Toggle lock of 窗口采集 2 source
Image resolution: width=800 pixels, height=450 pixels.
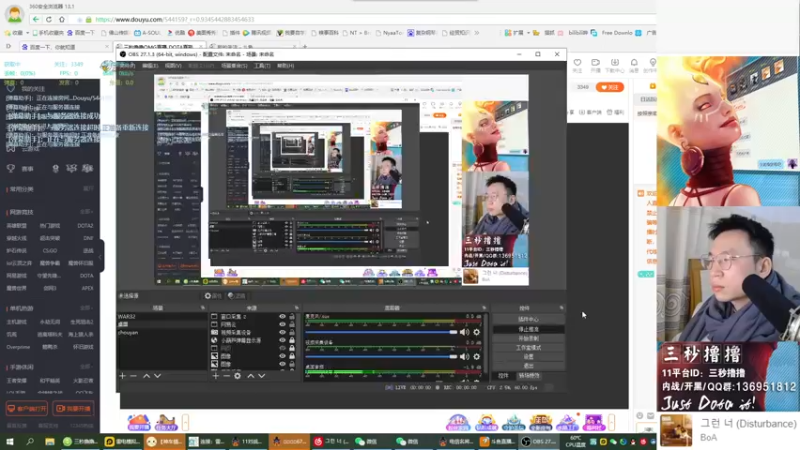(292, 317)
